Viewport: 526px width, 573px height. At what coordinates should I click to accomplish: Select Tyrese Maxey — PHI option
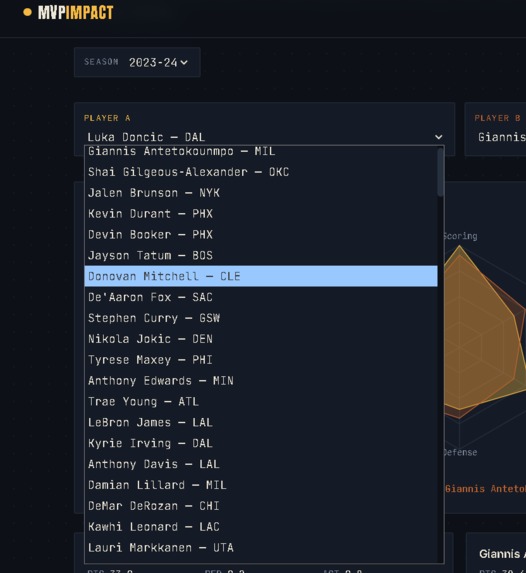[261, 360]
